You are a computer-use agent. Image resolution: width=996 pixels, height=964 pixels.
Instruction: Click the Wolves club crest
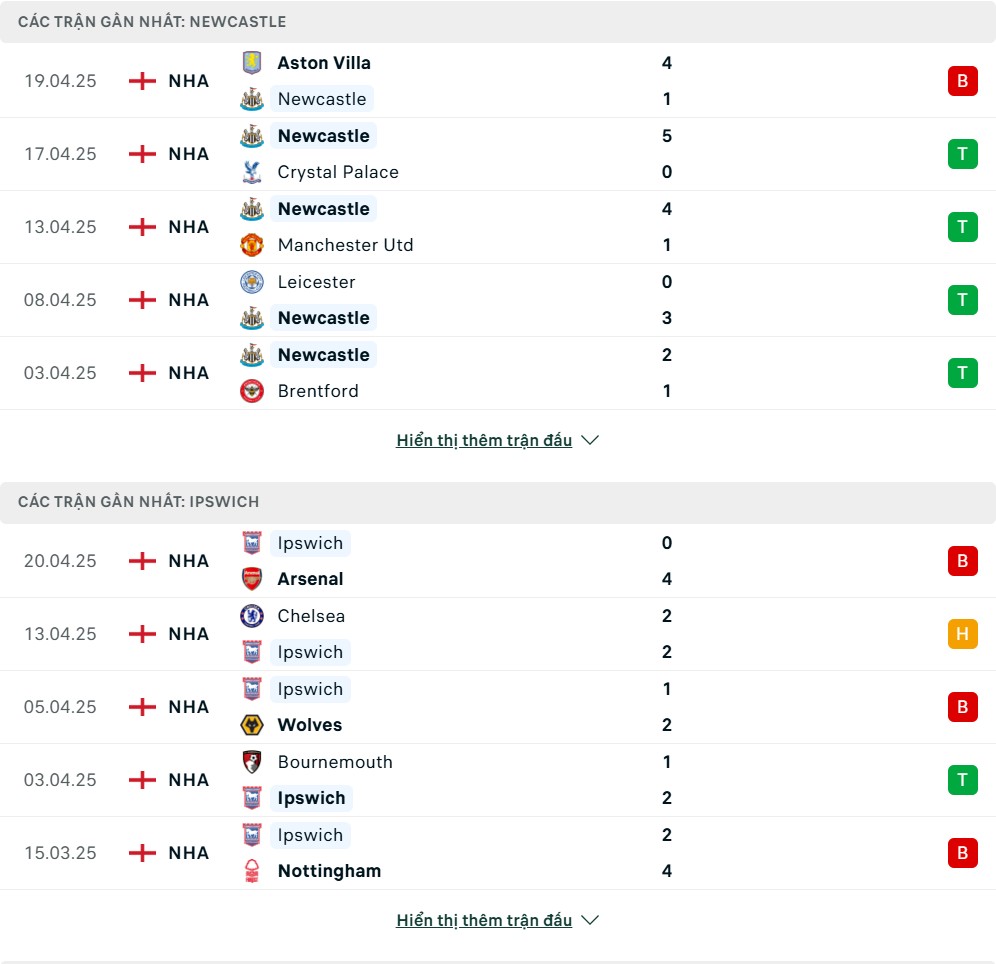(x=252, y=725)
